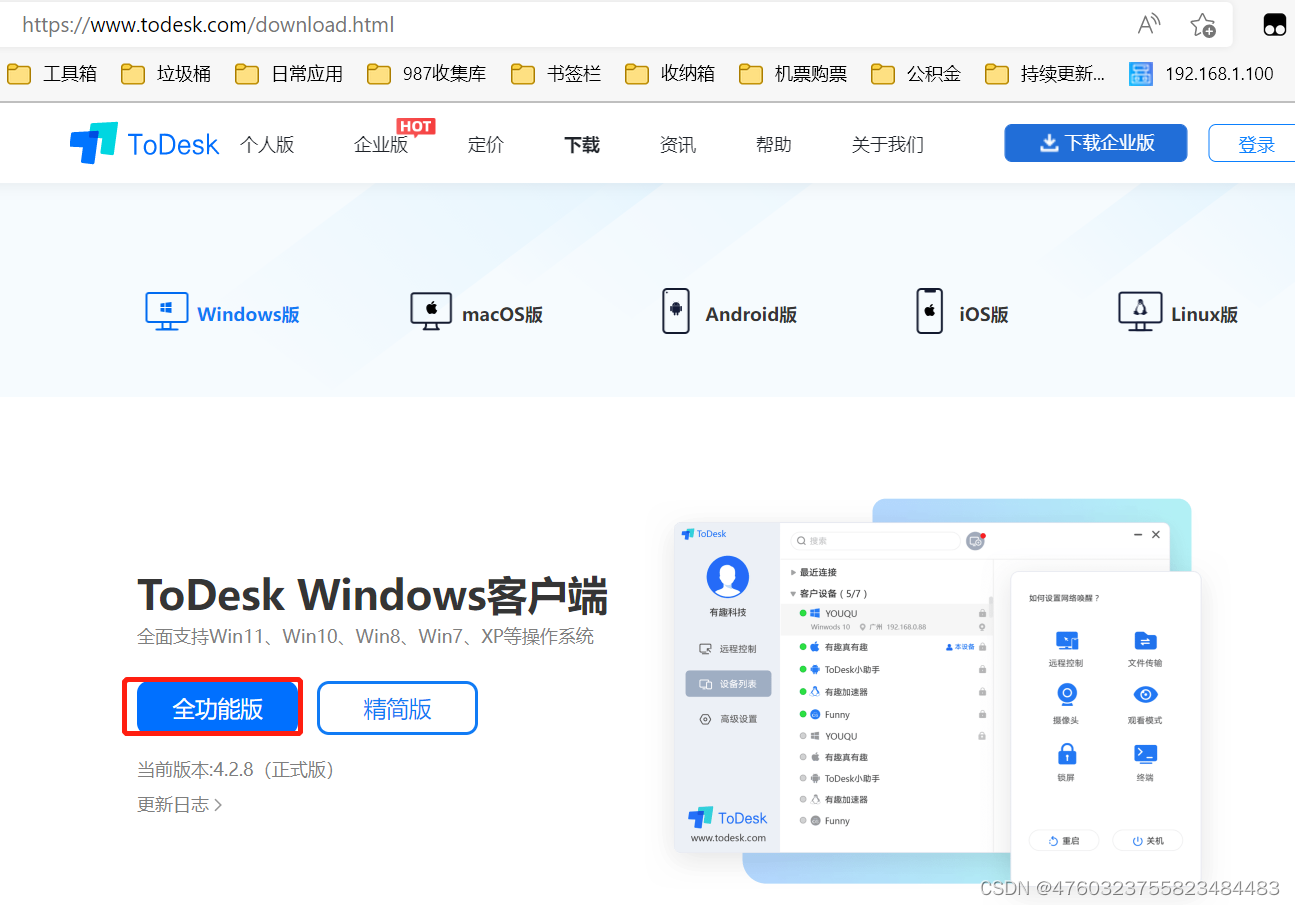The width and height of the screenshot is (1295, 905).
Task: Click the read aloud icon in address bar
Action: tap(1149, 24)
